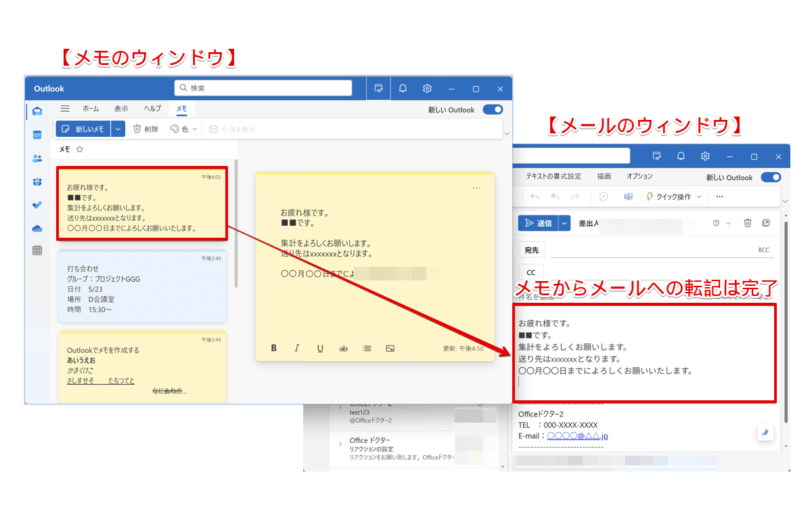The image size is (812, 508).
Task: Toggle 新しい Outlook switch in mail window
Action: pos(771,177)
